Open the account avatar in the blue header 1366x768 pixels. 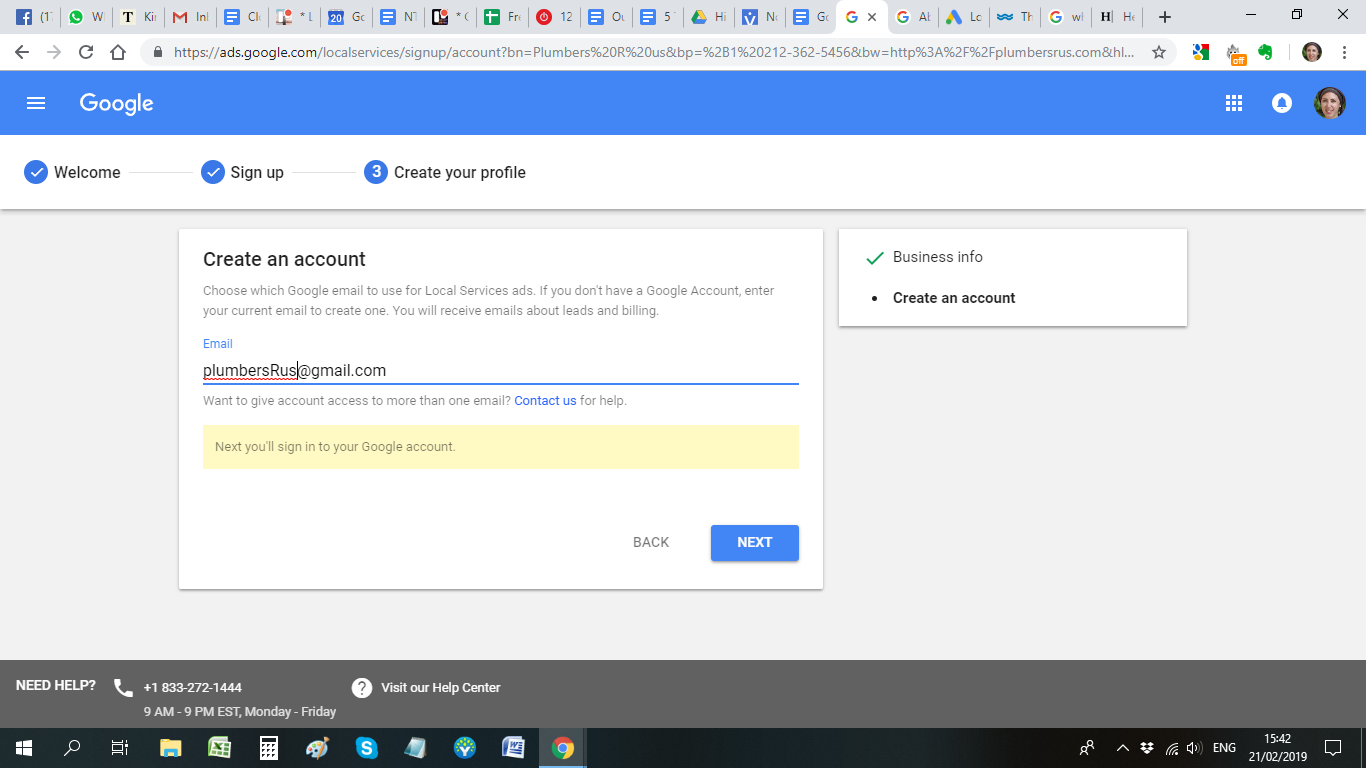1329,103
